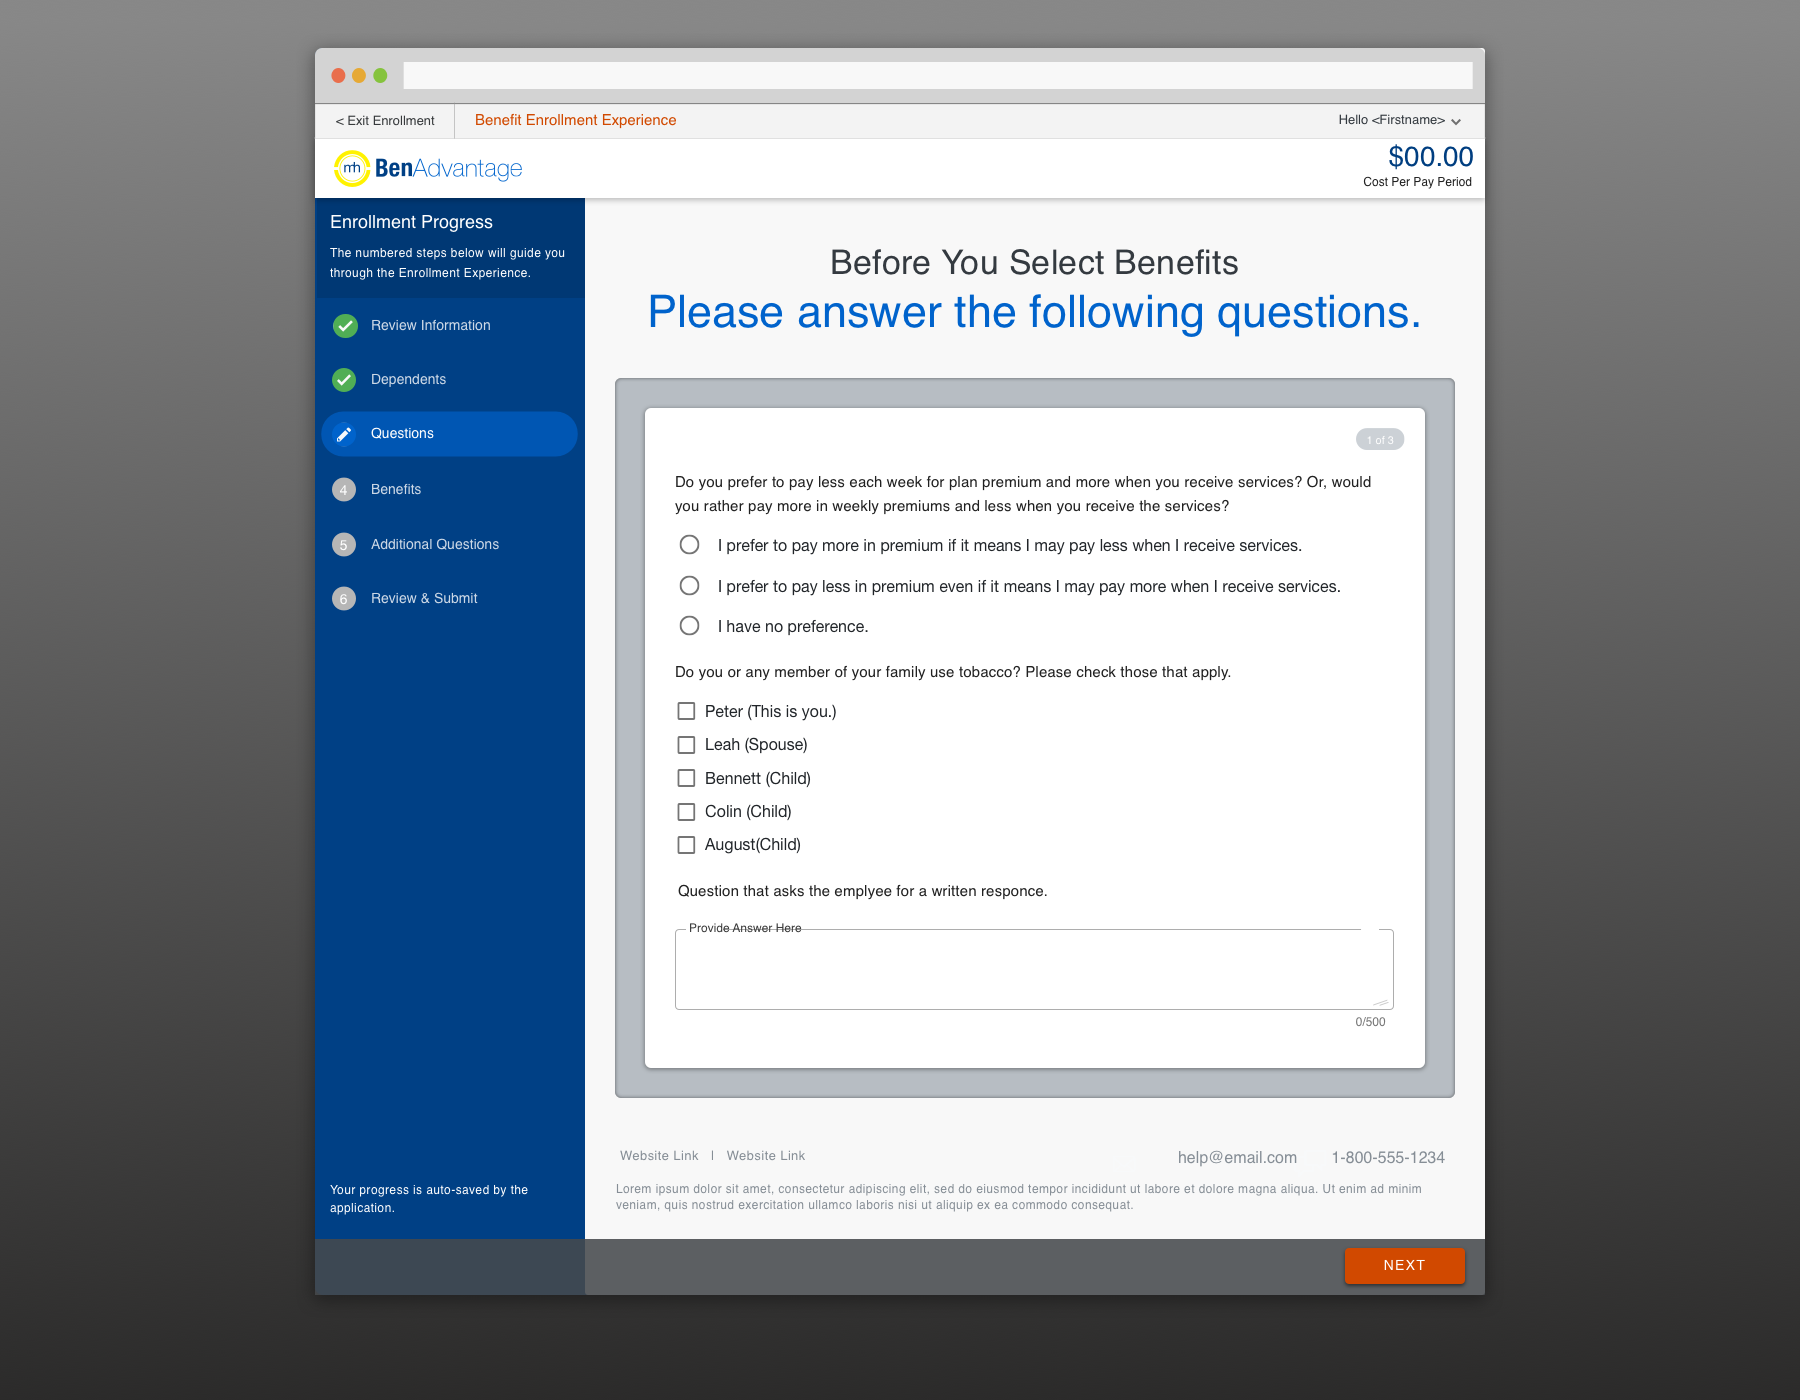Click green checkmark beside Dependents
The image size is (1800, 1400).
point(344,380)
